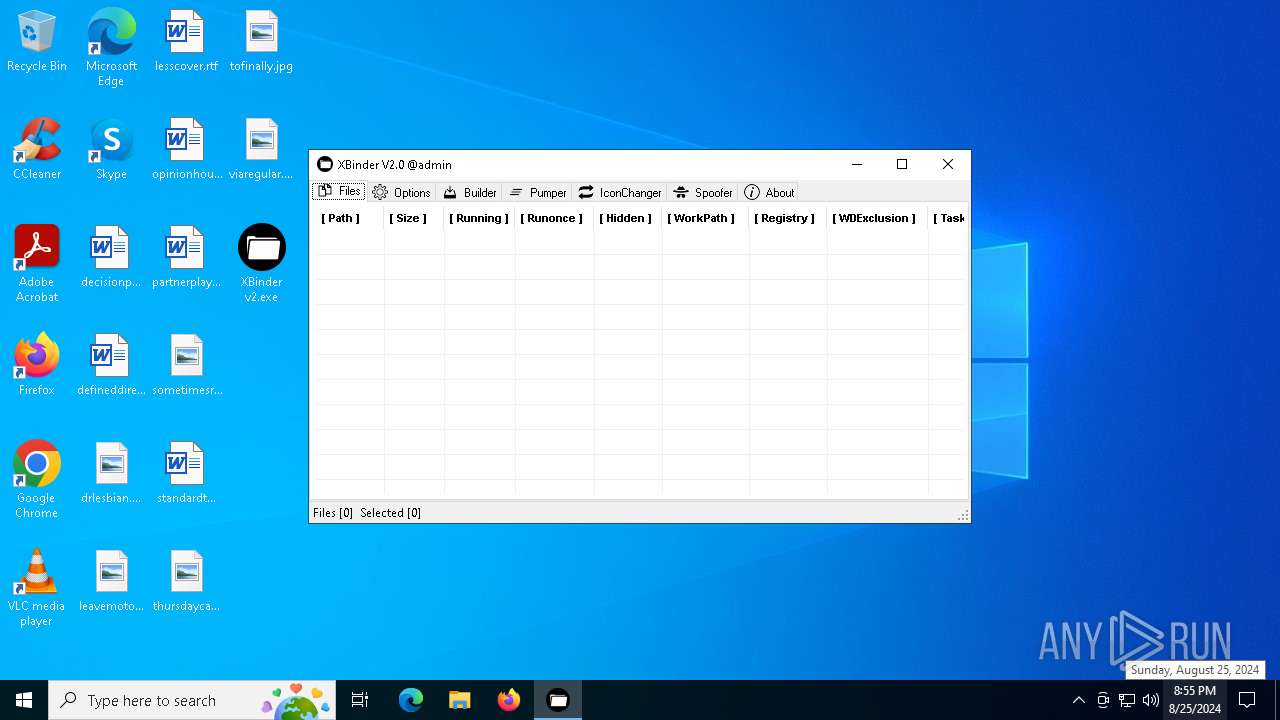Click the [ Running ] column header

pyautogui.click(x=479, y=218)
